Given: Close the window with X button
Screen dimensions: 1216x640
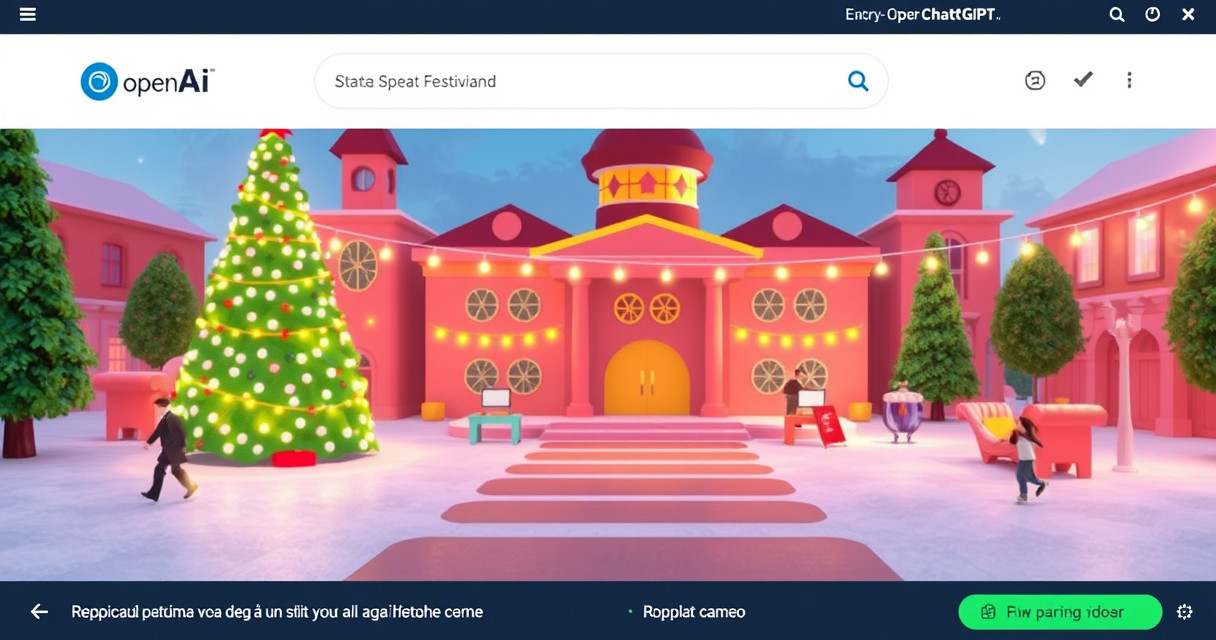Looking at the screenshot, I should point(1188,15).
